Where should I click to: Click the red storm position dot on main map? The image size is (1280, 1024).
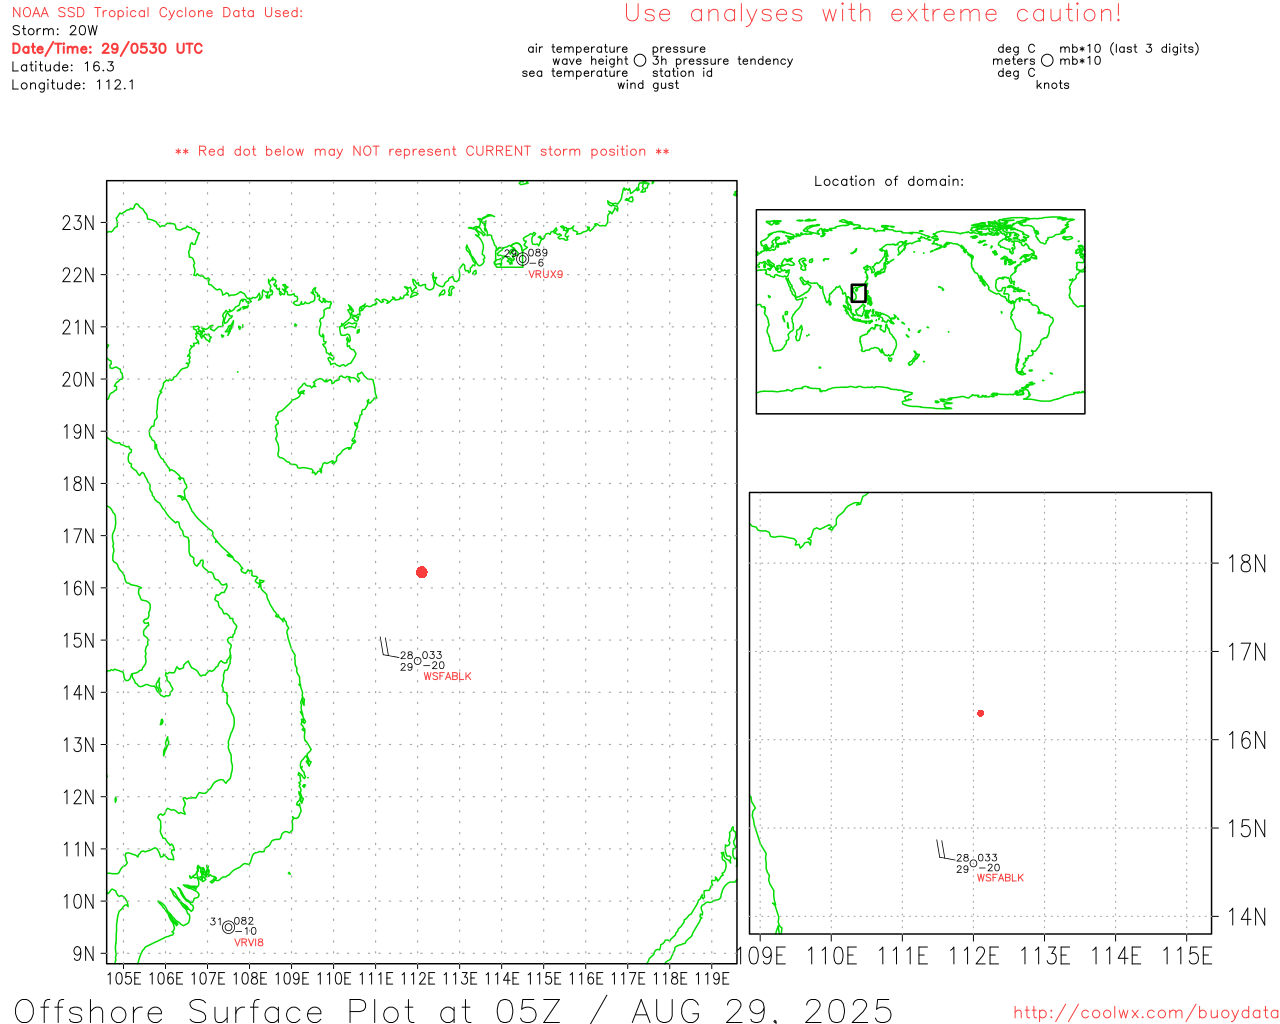(421, 572)
